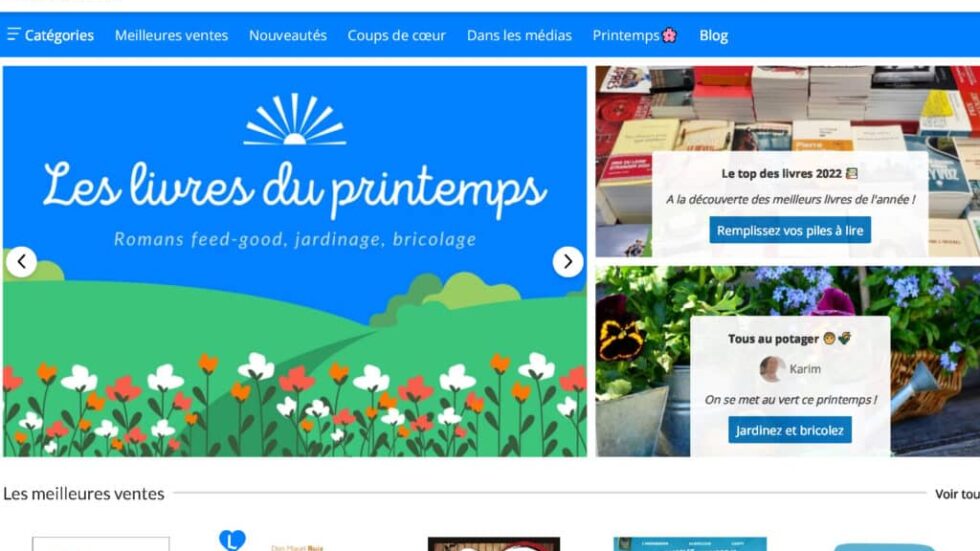Click Karim's avatar picture
Screen dimensions: 980x551
click(x=772, y=369)
